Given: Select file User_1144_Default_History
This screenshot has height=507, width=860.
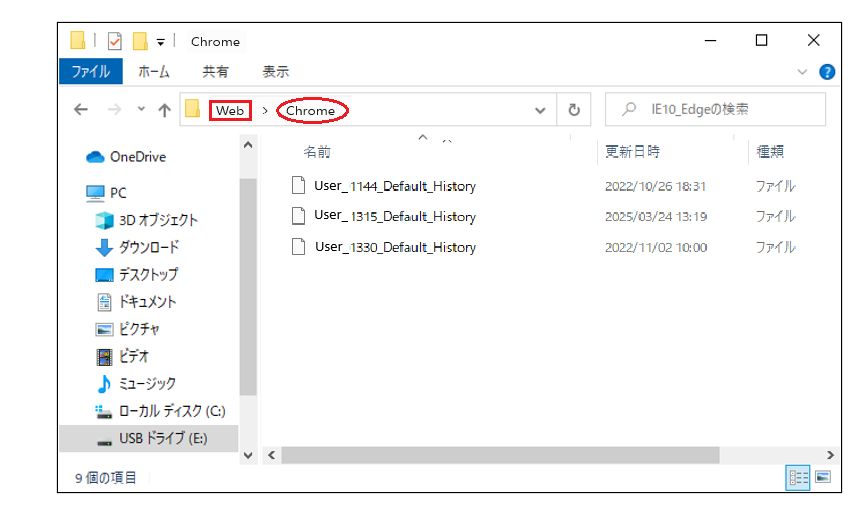Looking at the screenshot, I should [x=395, y=186].
